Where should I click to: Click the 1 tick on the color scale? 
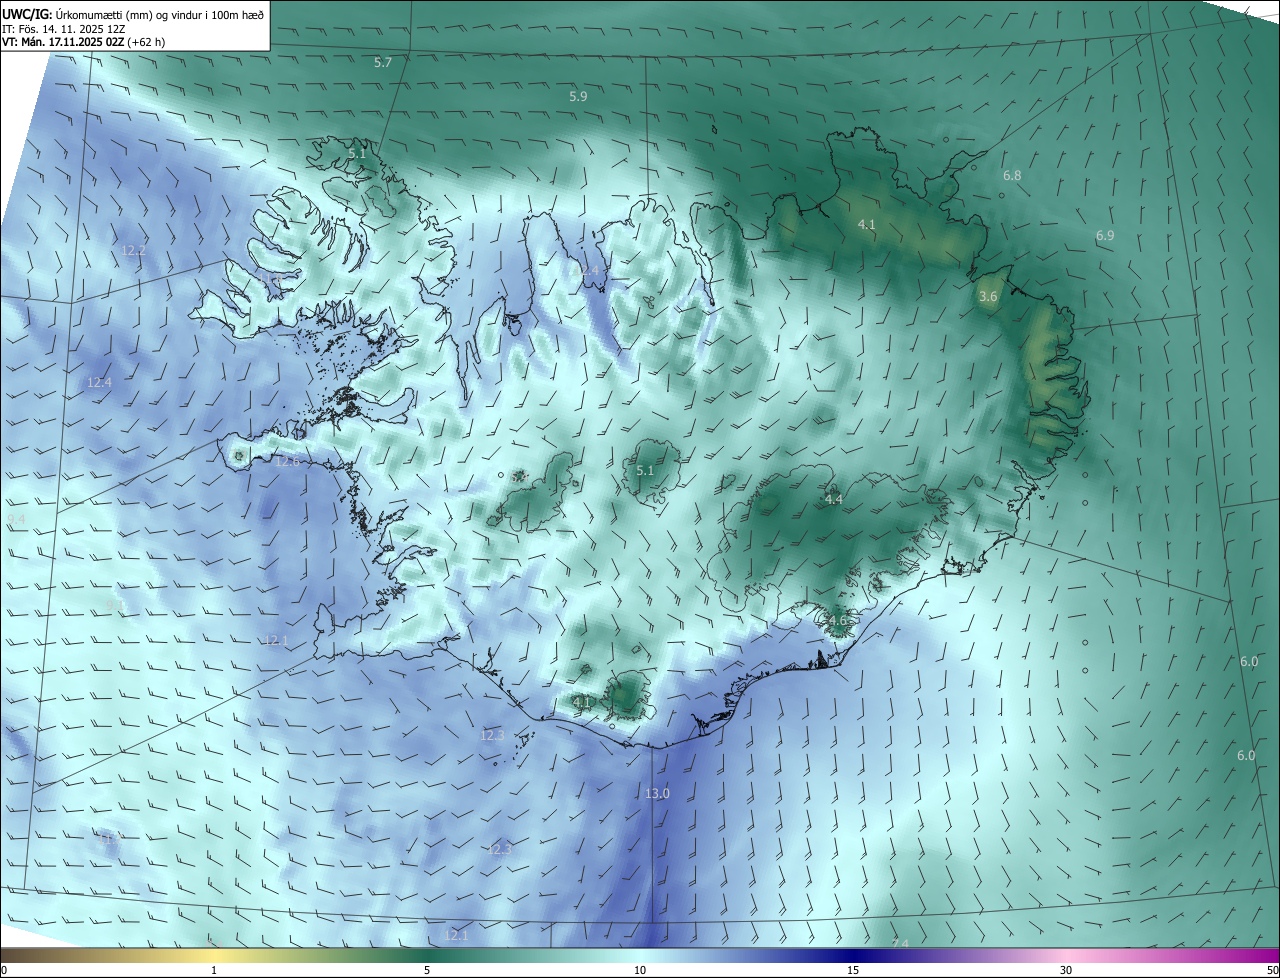(x=214, y=971)
